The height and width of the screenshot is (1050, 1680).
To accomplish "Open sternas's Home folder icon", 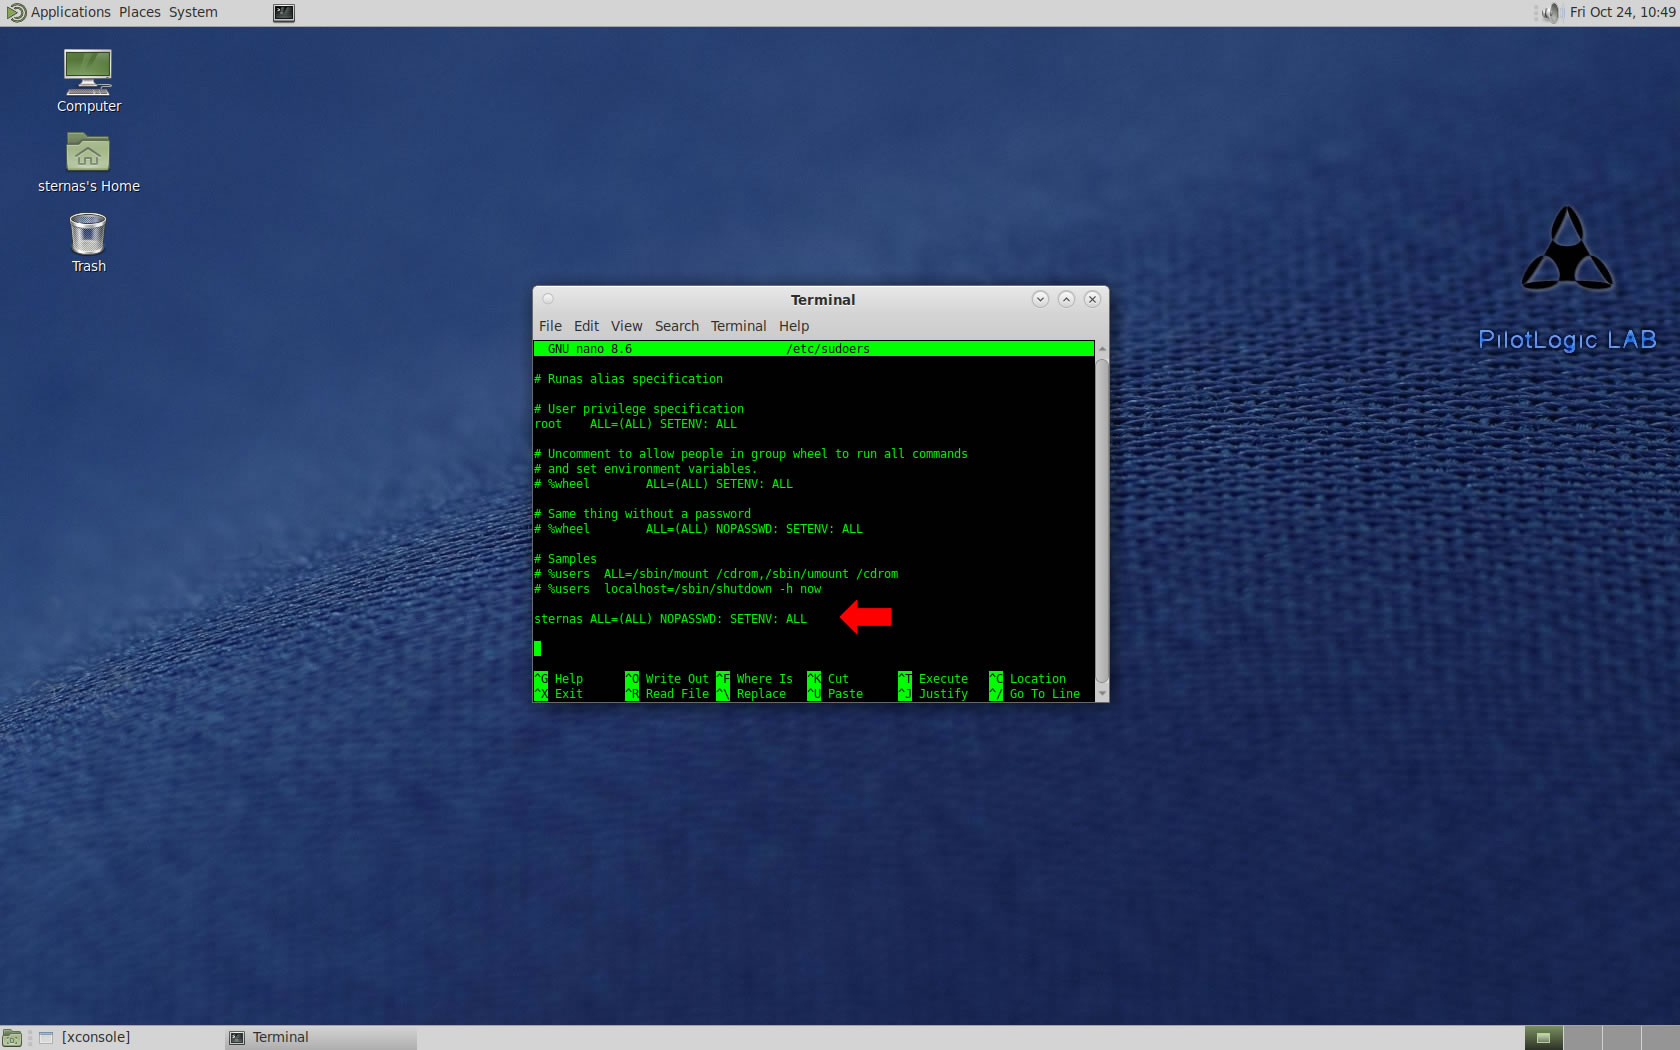I will click(88, 155).
